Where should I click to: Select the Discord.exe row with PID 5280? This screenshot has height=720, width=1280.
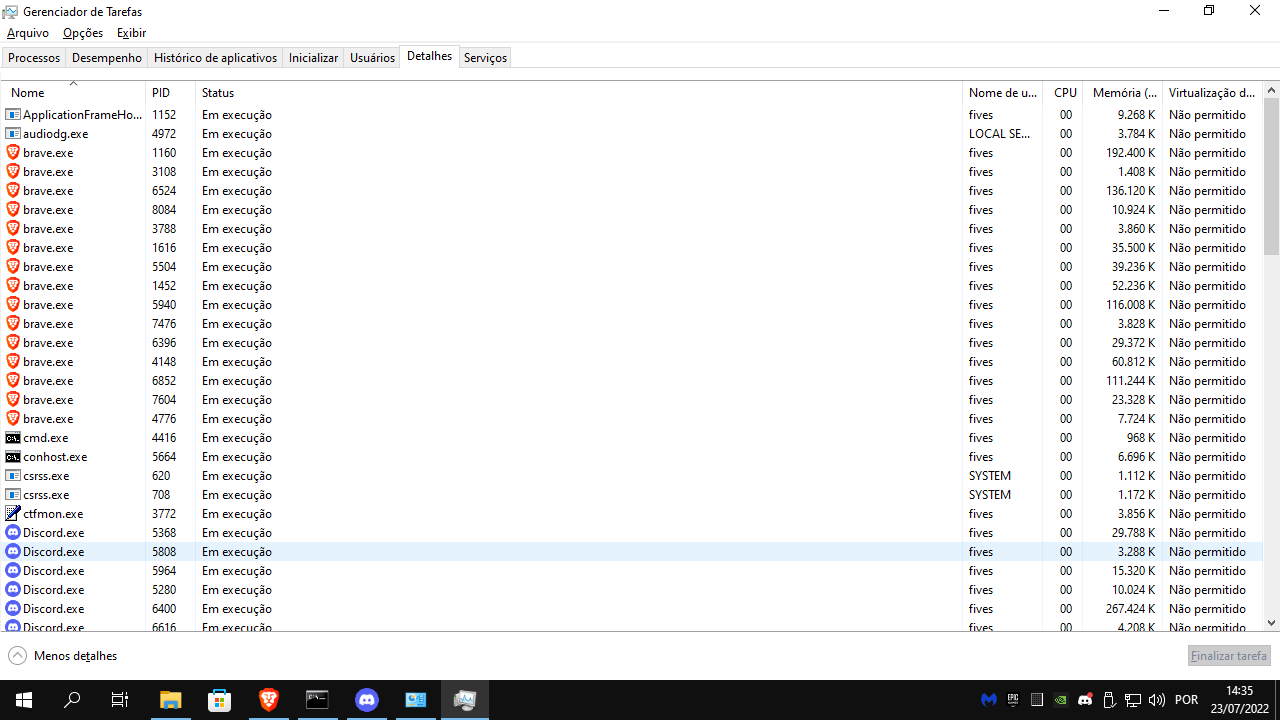click(632, 590)
